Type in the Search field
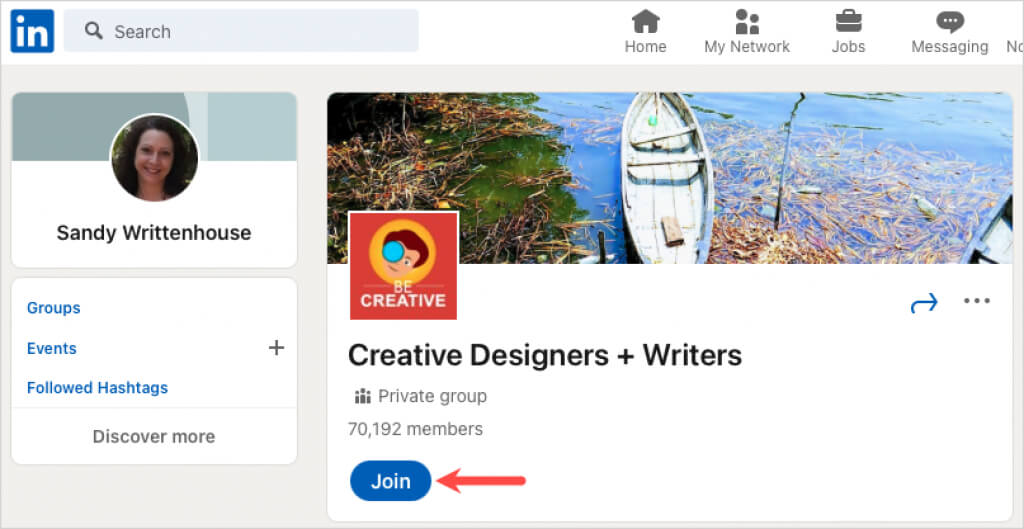The width and height of the screenshot is (1024, 529). click(260, 32)
